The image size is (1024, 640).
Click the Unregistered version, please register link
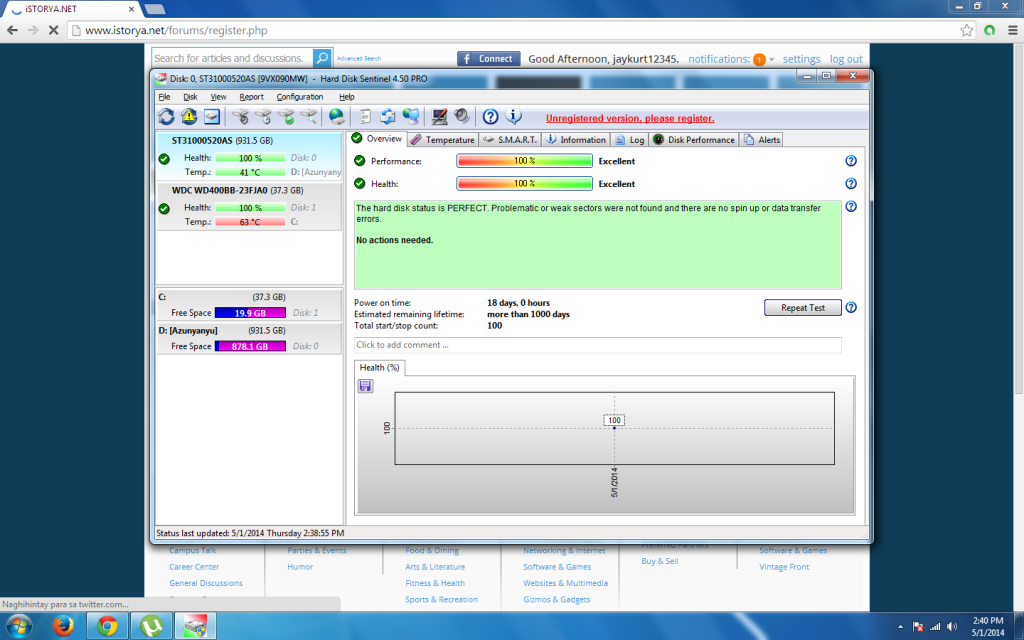tap(630, 118)
